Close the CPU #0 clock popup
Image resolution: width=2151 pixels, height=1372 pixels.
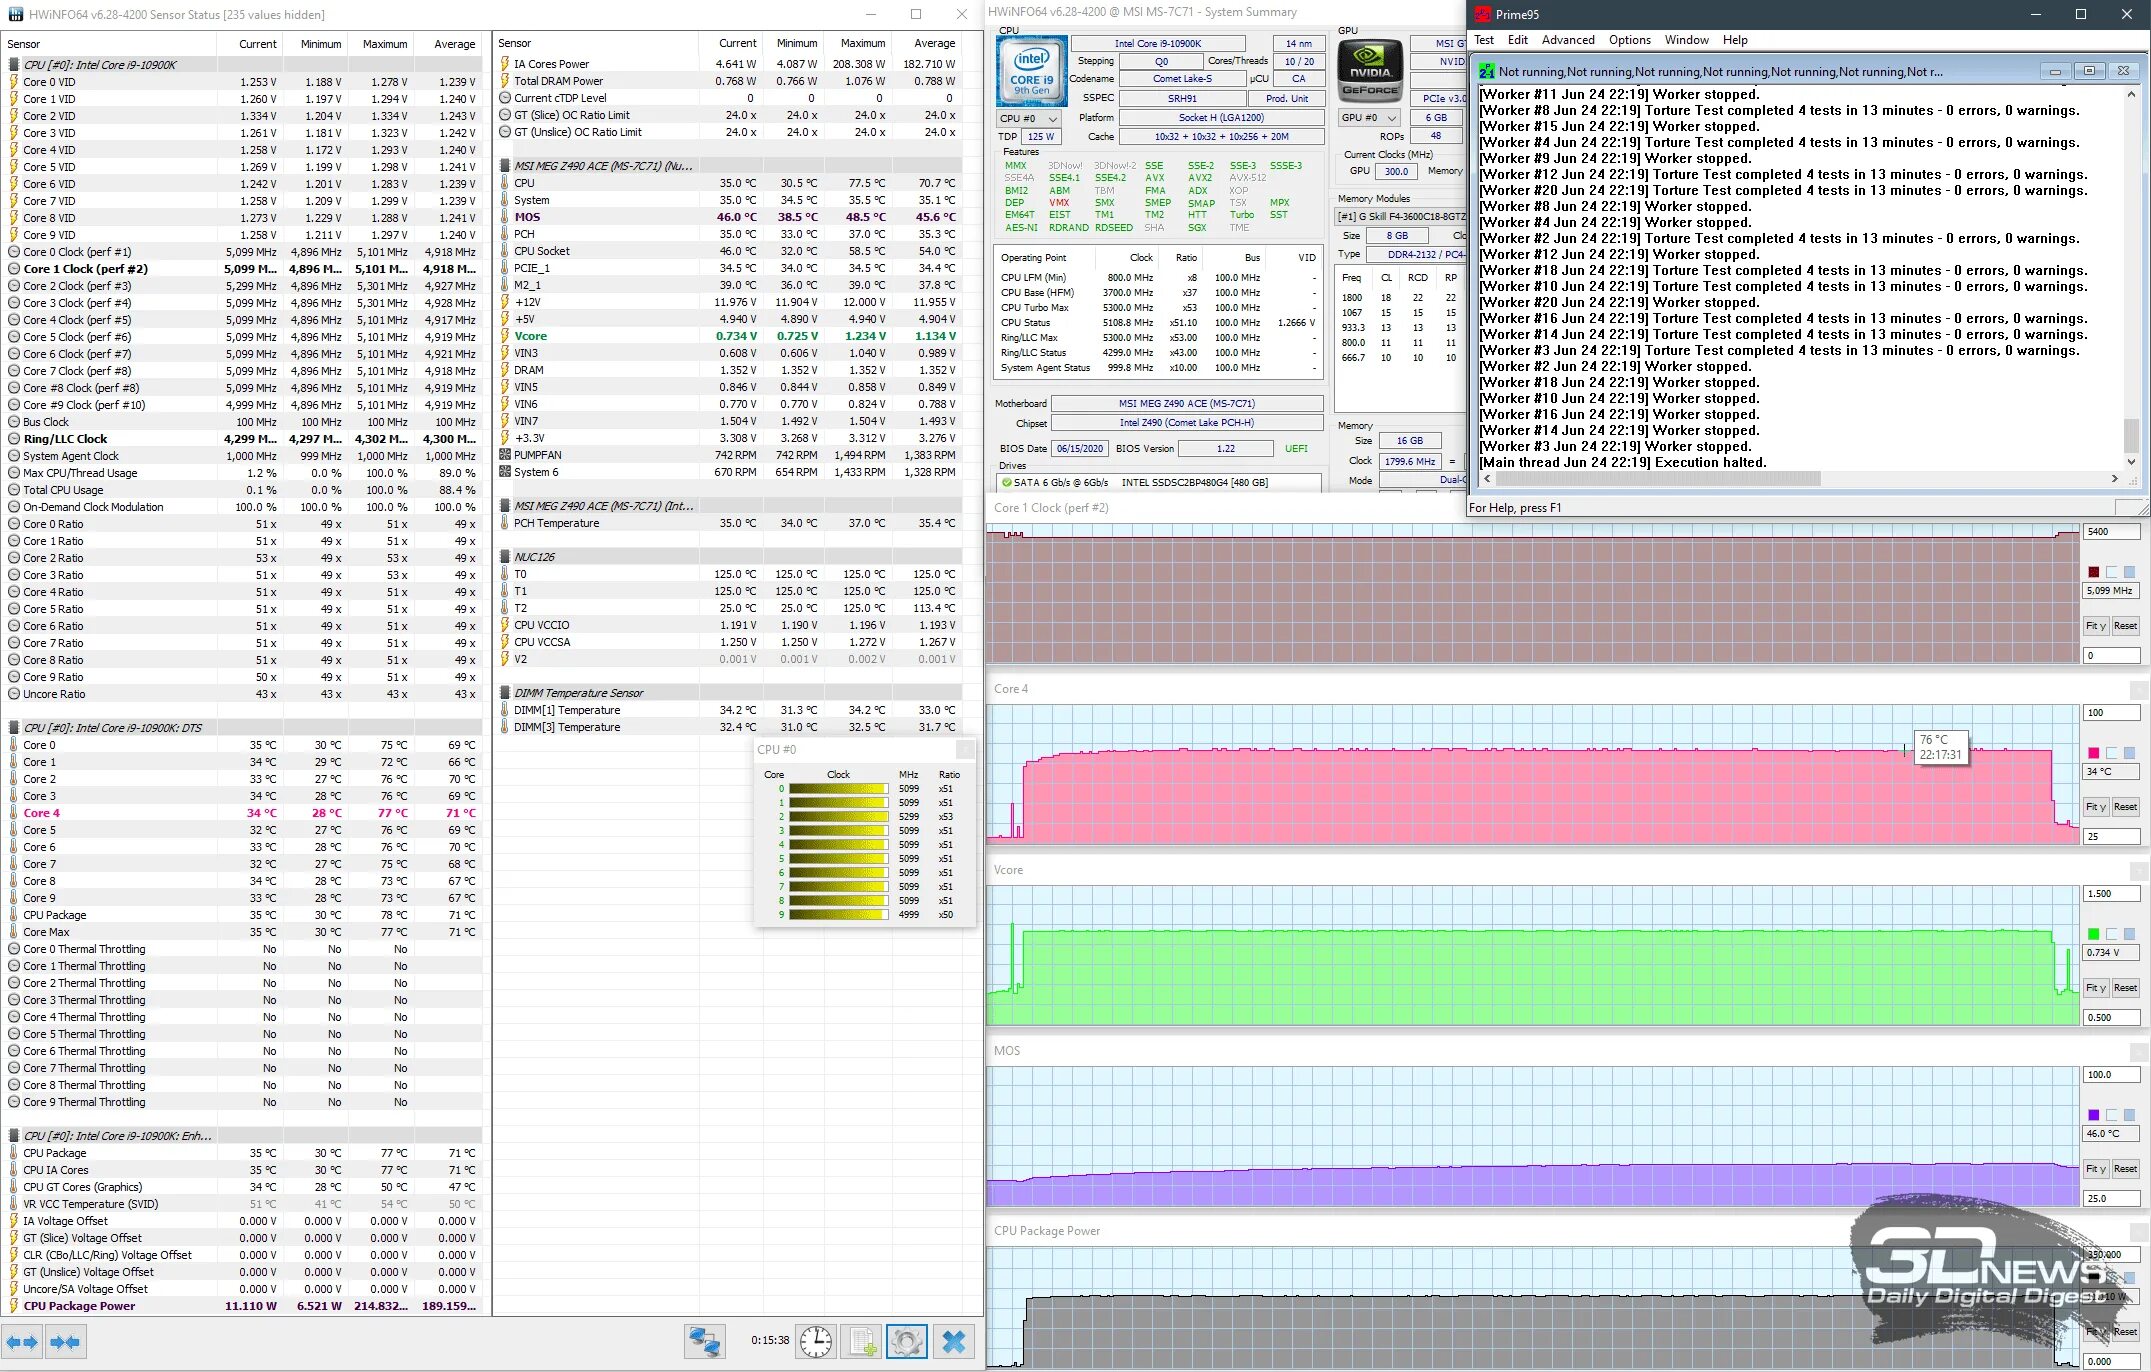[965, 749]
